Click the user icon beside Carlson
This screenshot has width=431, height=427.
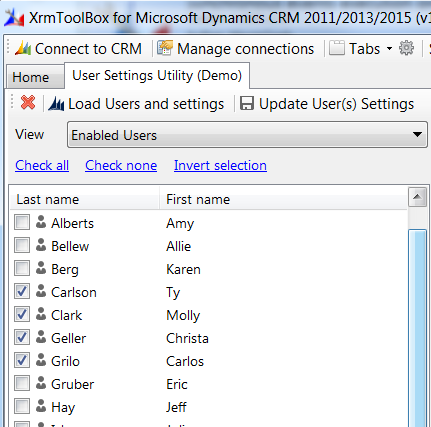[x=41, y=291]
